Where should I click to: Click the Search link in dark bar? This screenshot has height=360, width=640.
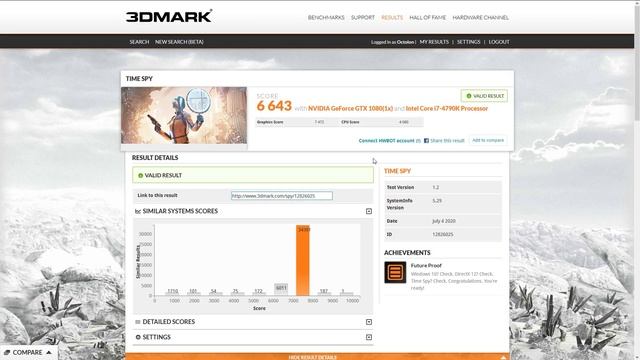pyautogui.click(x=139, y=42)
